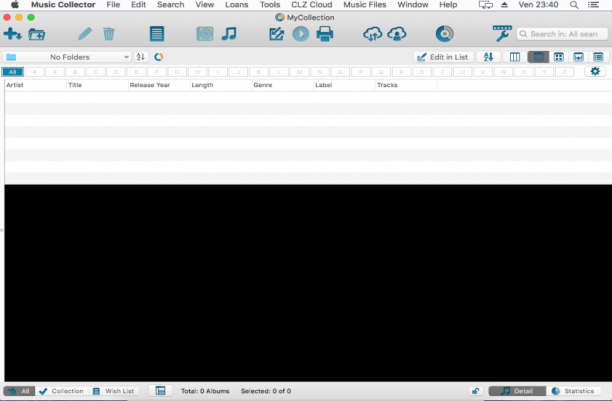Click the round disc scan icon
The height and width of the screenshot is (401, 612).
(445, 34)
